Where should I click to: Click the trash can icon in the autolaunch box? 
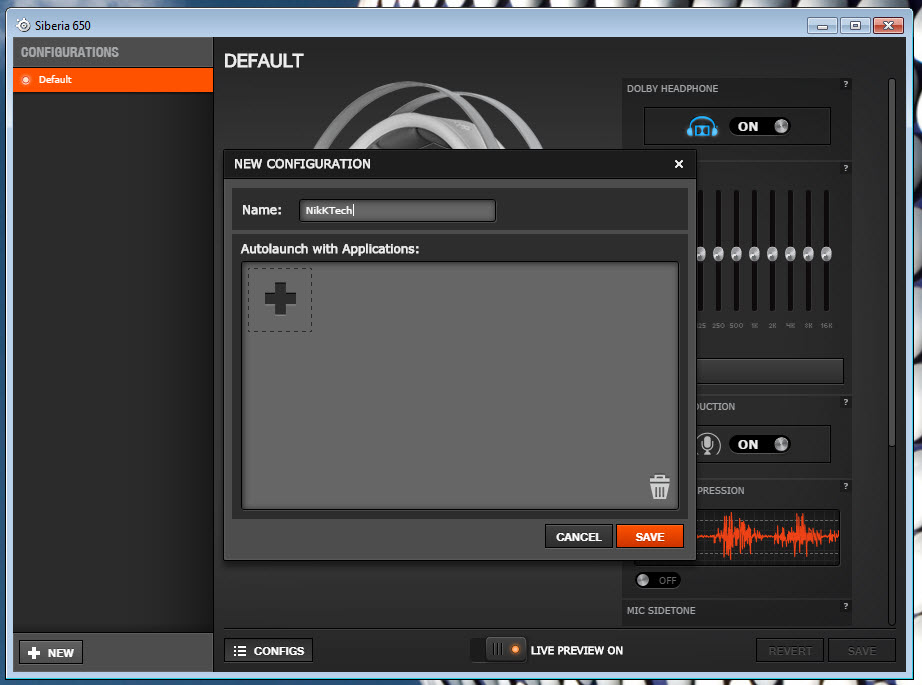tap(659, 487)
